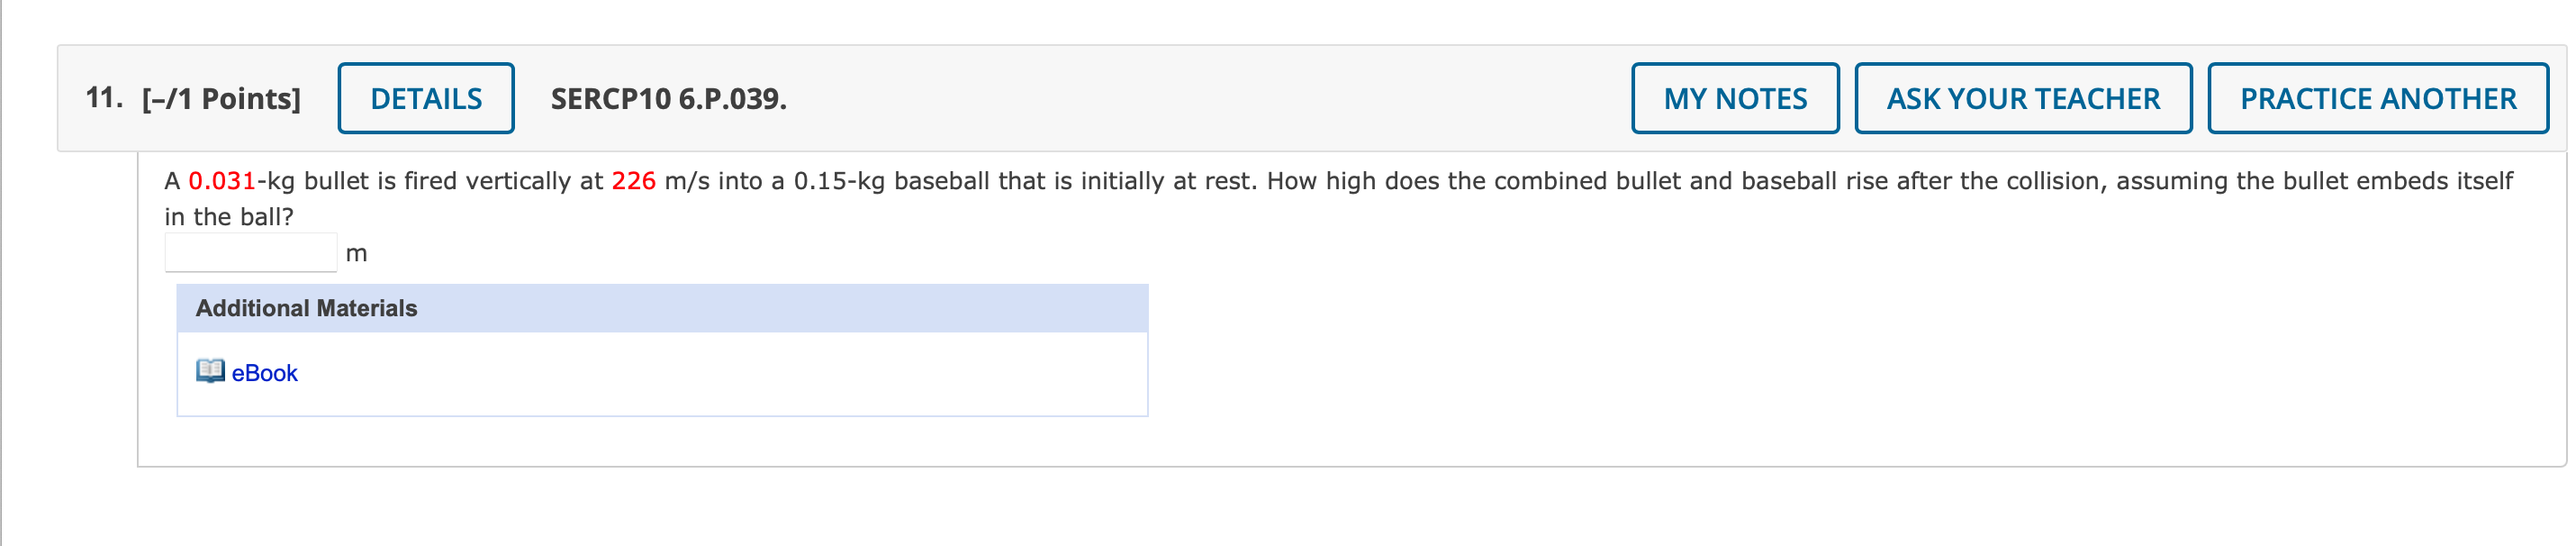Click the question number 11 label
Screen dimensions: 2576x546
(103, 98)
